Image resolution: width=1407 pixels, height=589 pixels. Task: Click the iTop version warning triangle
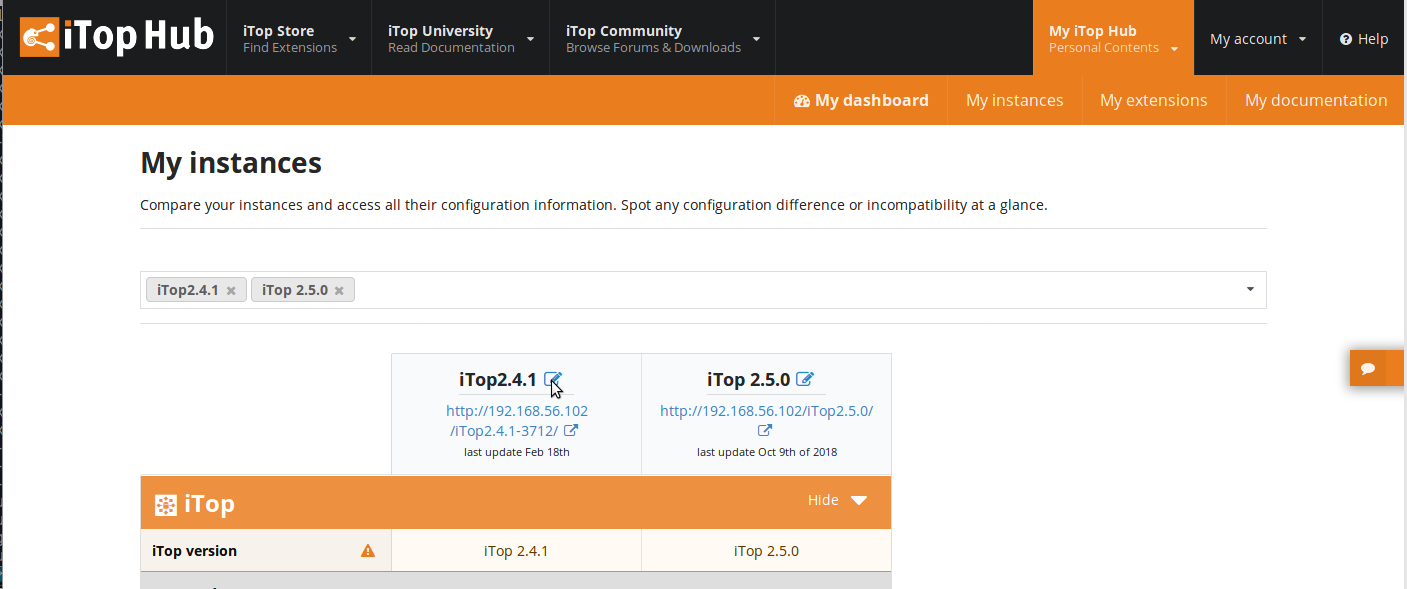368,551
